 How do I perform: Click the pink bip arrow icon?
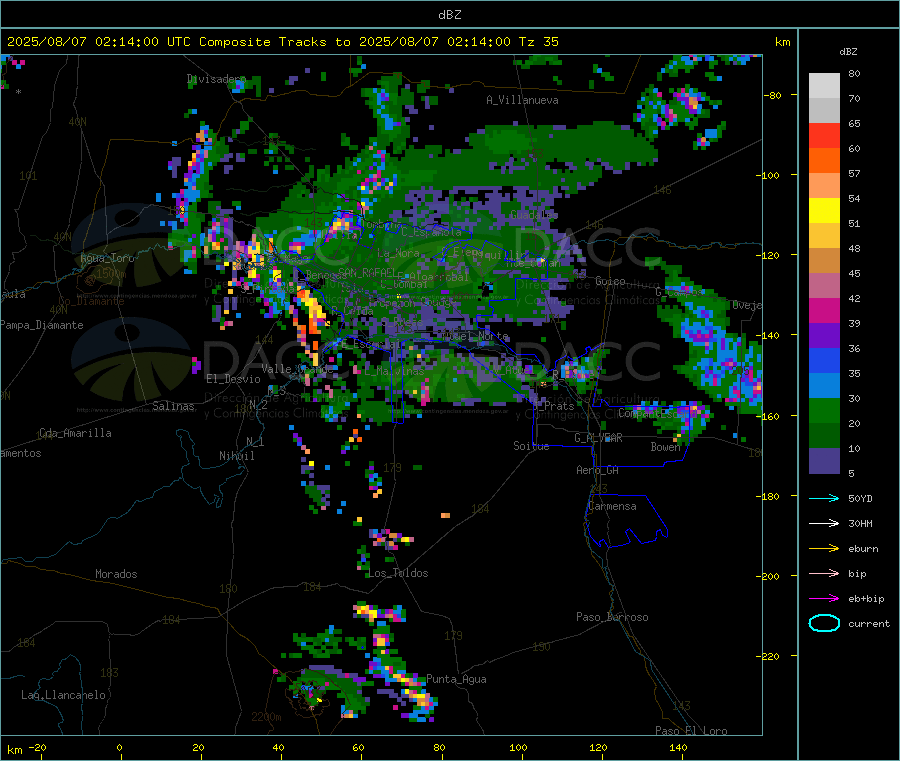coord(824,573)
